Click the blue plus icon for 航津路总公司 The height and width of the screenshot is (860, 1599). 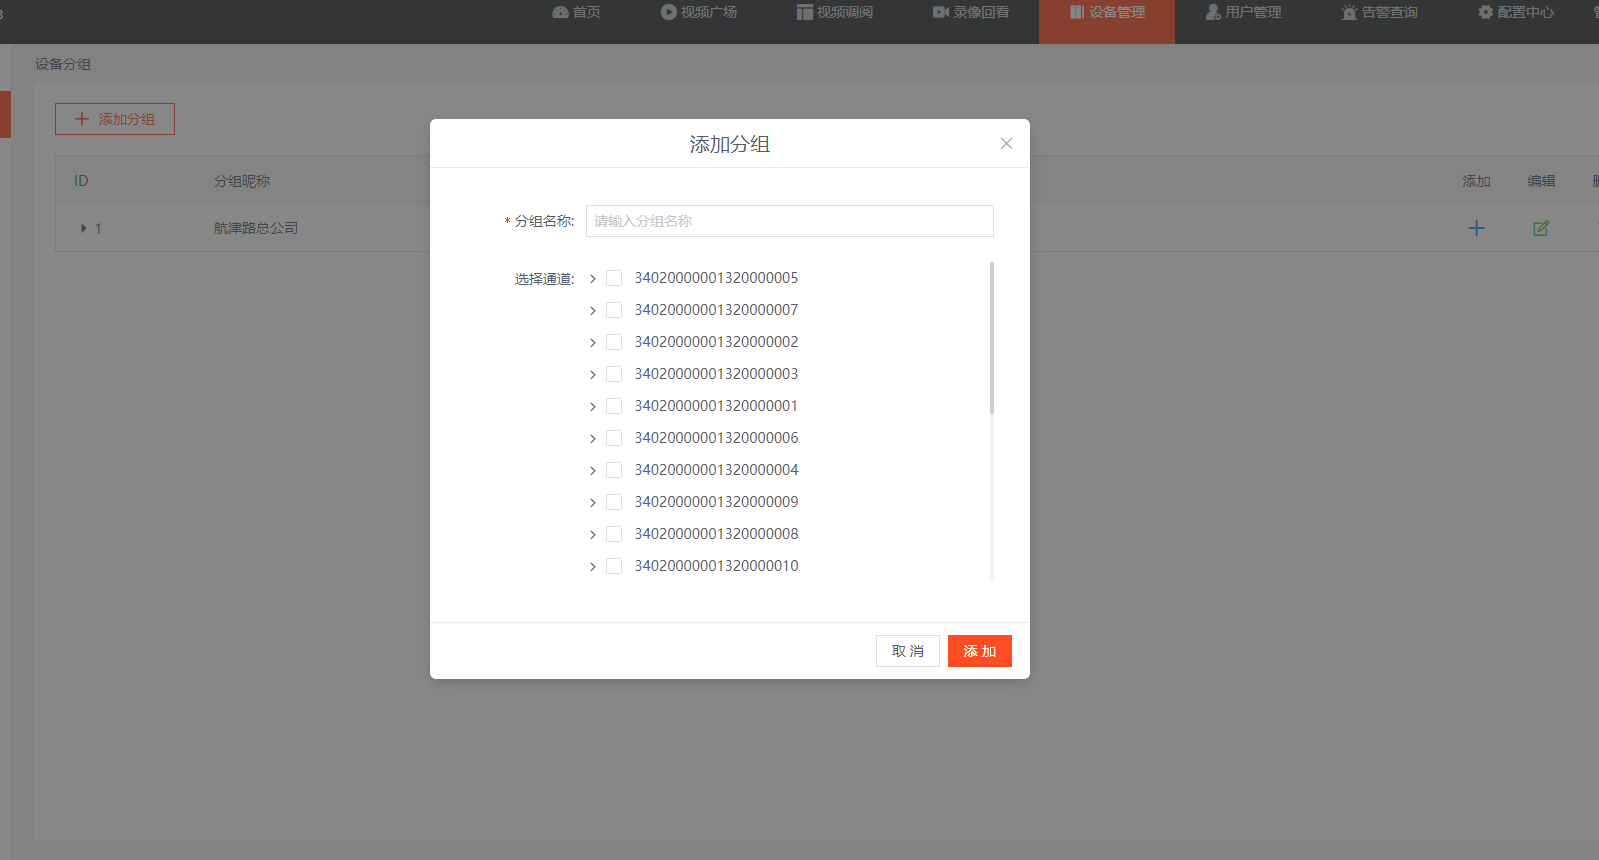1476,228
